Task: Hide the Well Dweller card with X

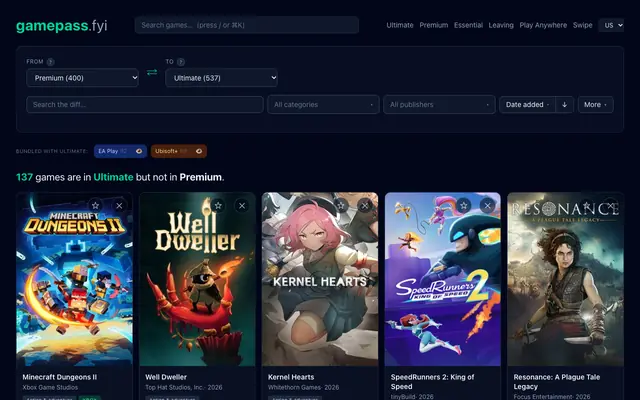Action: tap(242, 205)
